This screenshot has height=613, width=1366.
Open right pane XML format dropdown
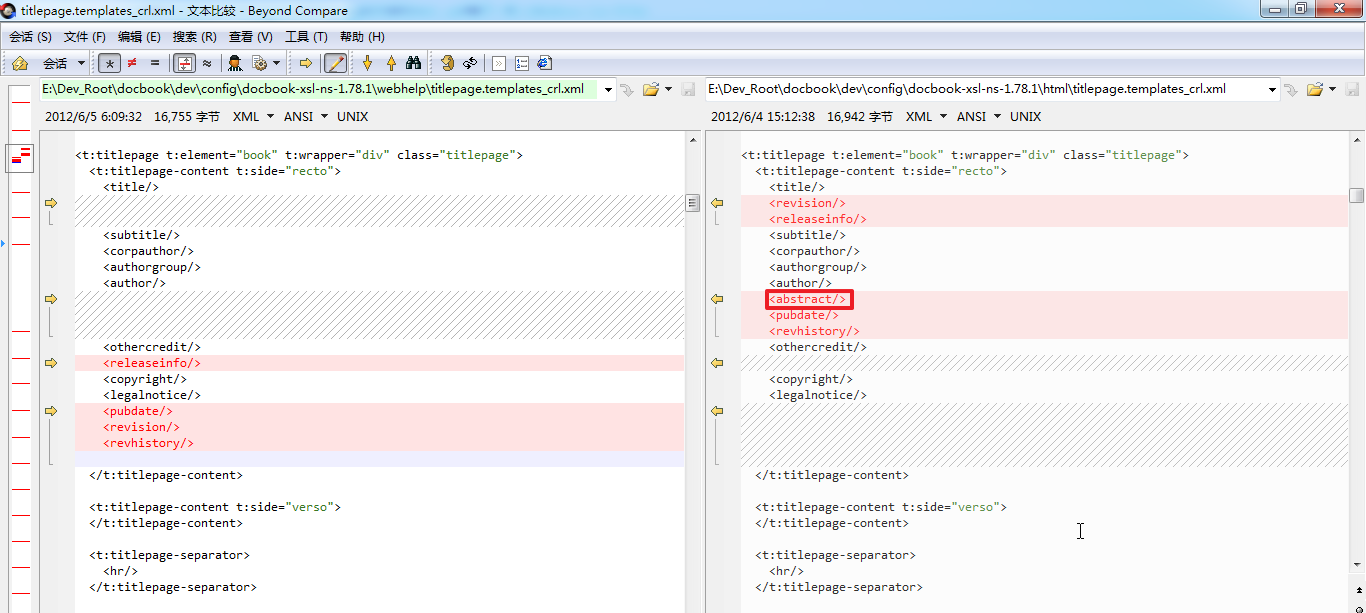point(926,117)
